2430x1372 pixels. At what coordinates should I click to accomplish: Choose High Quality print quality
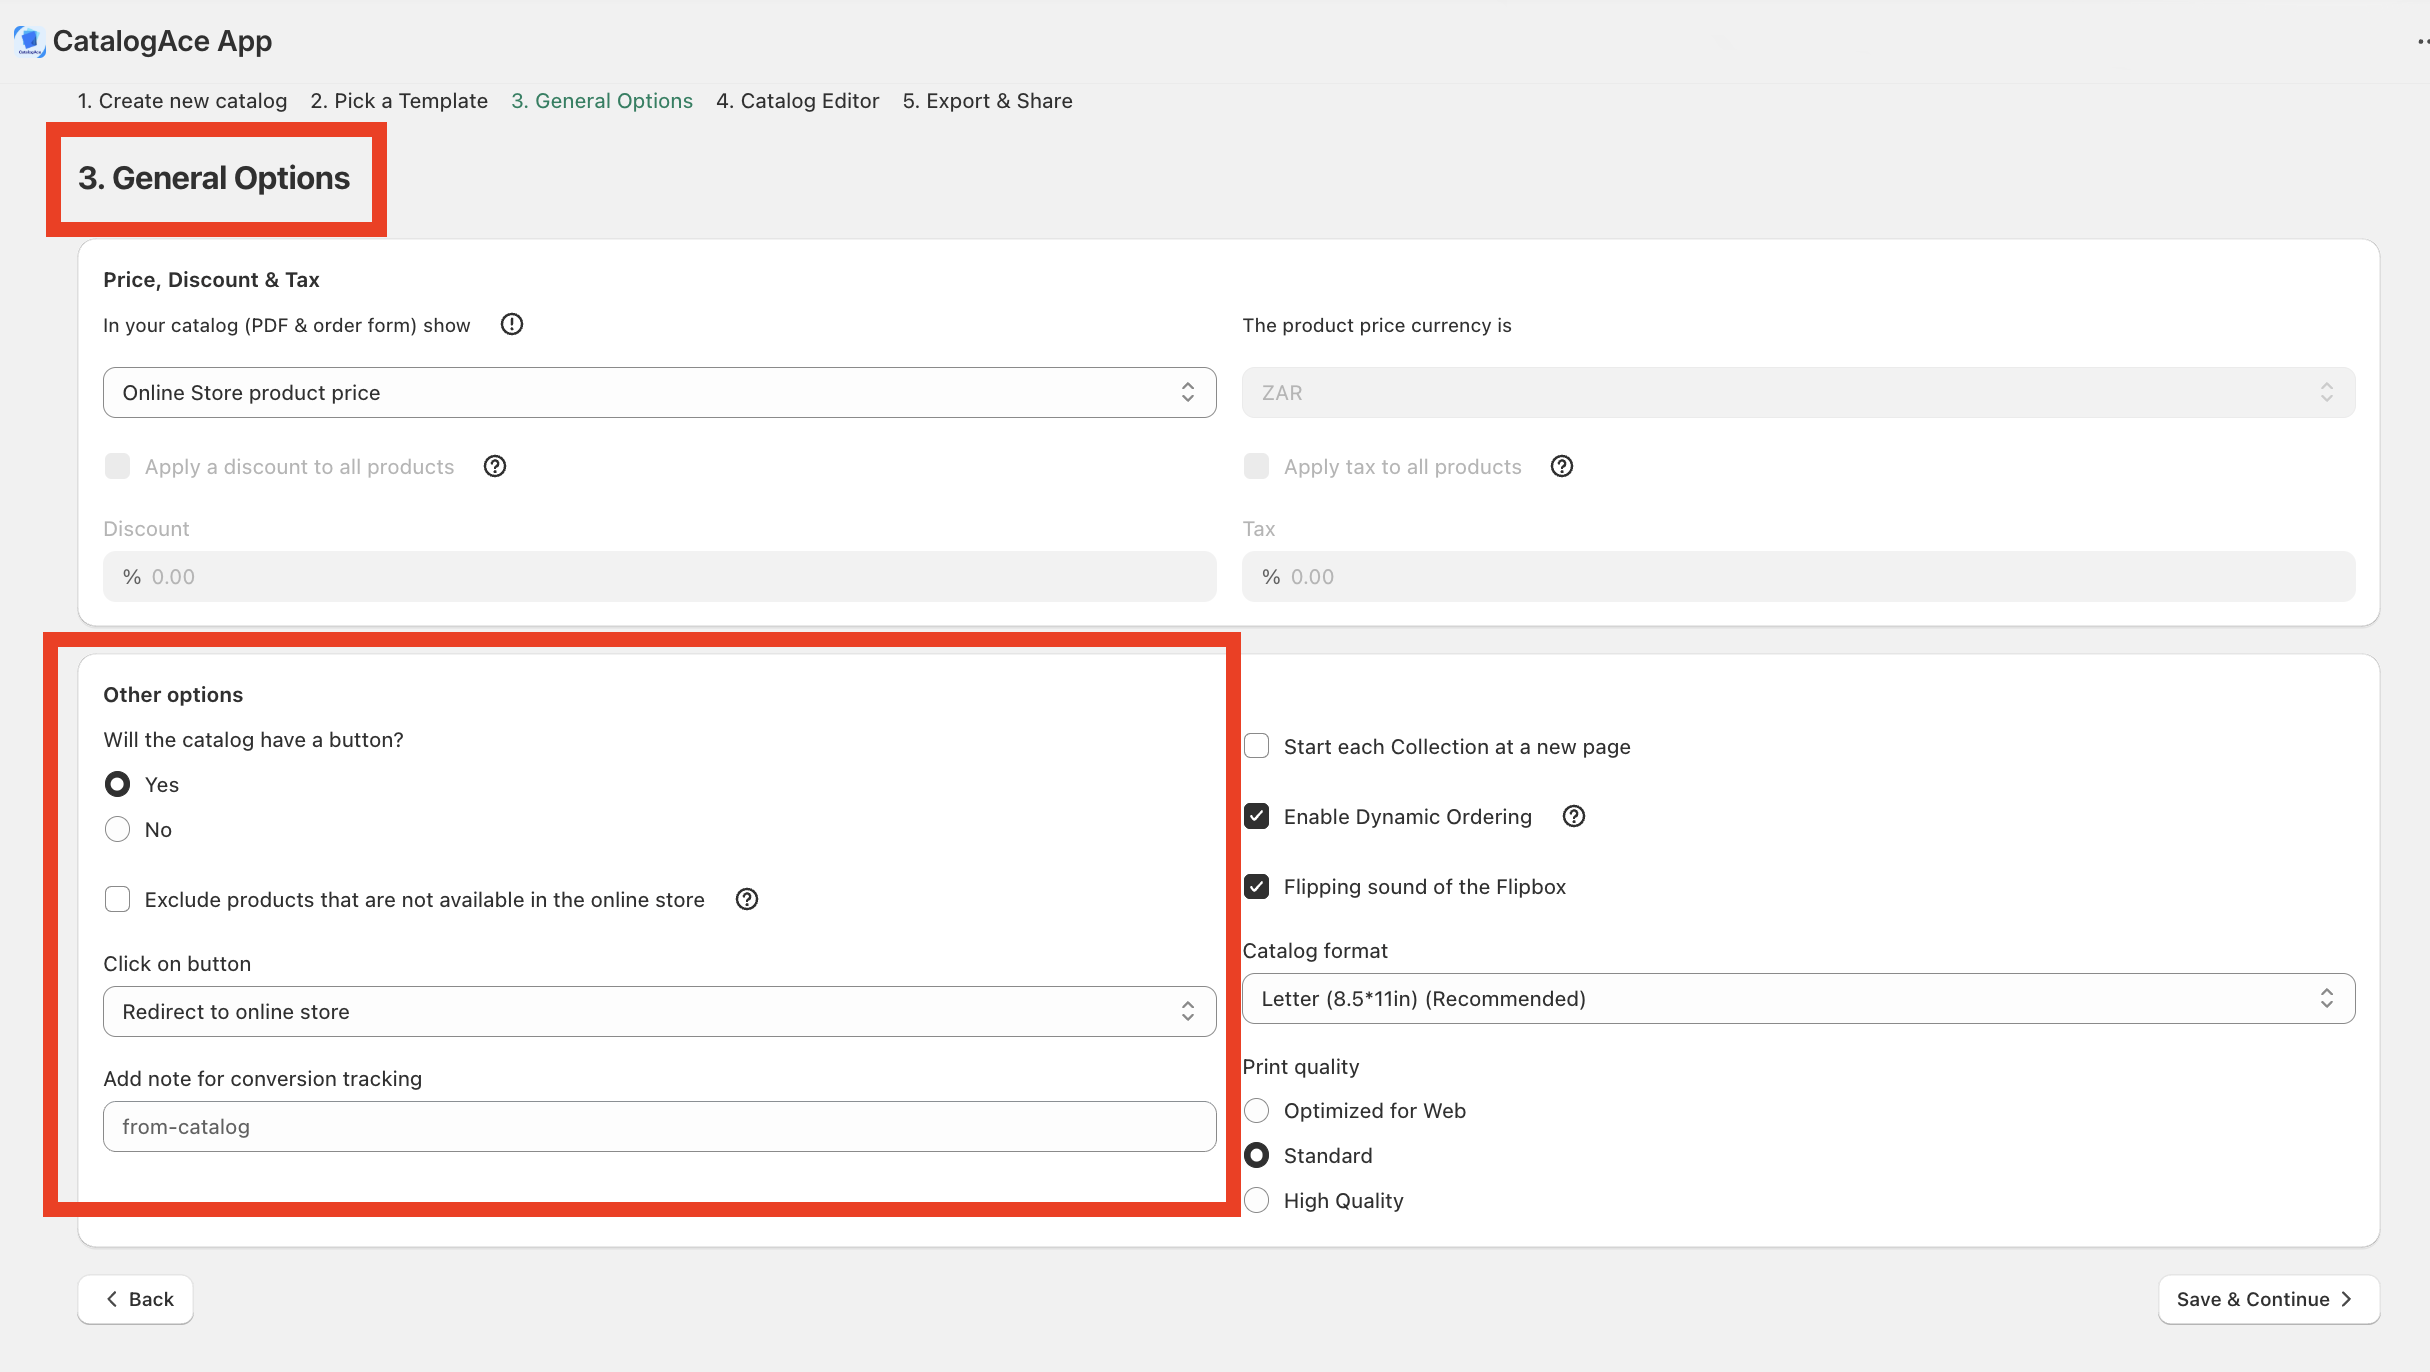pos(1257,1200)
